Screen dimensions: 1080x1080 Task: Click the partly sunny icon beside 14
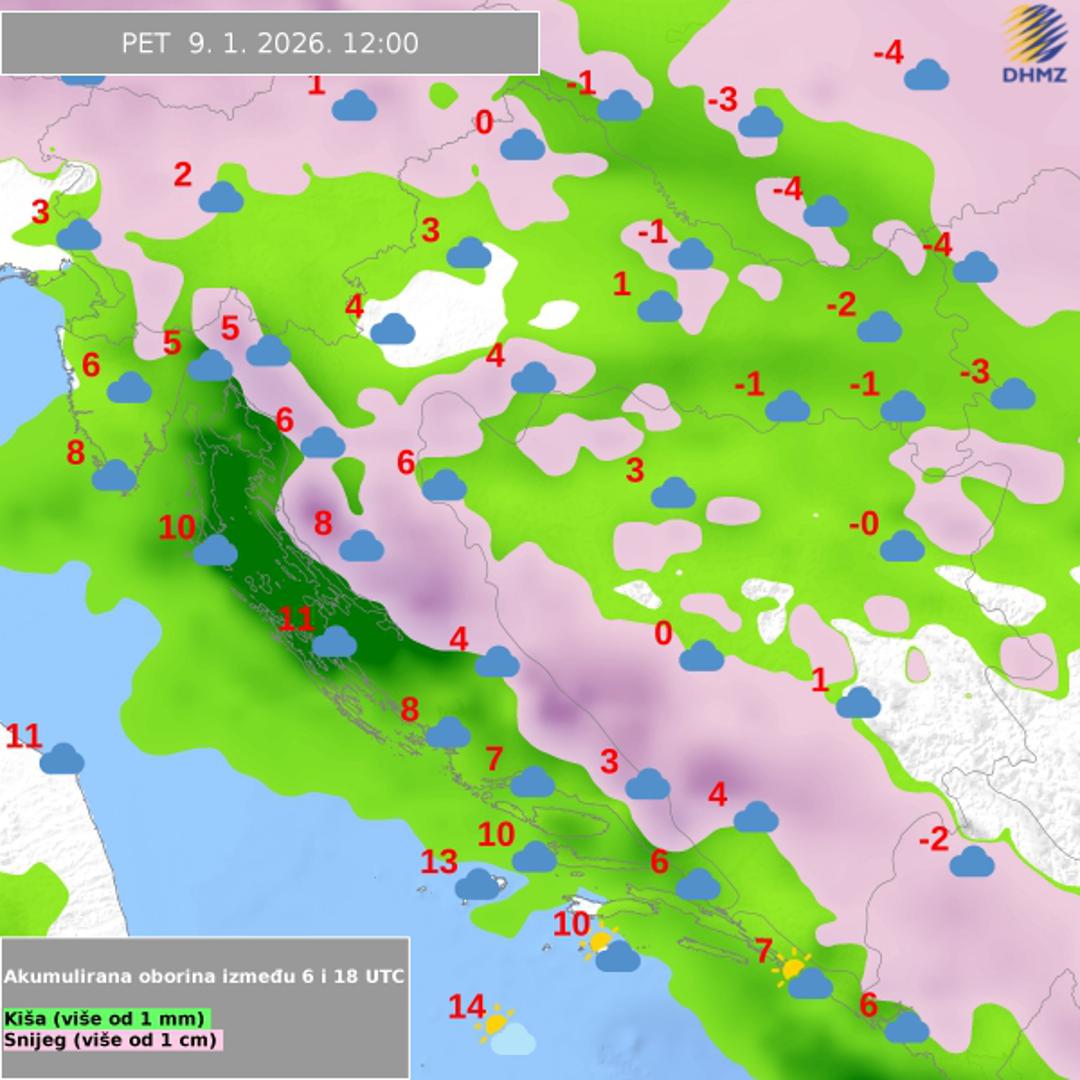pyautogui.click(x=505, y=1031)
